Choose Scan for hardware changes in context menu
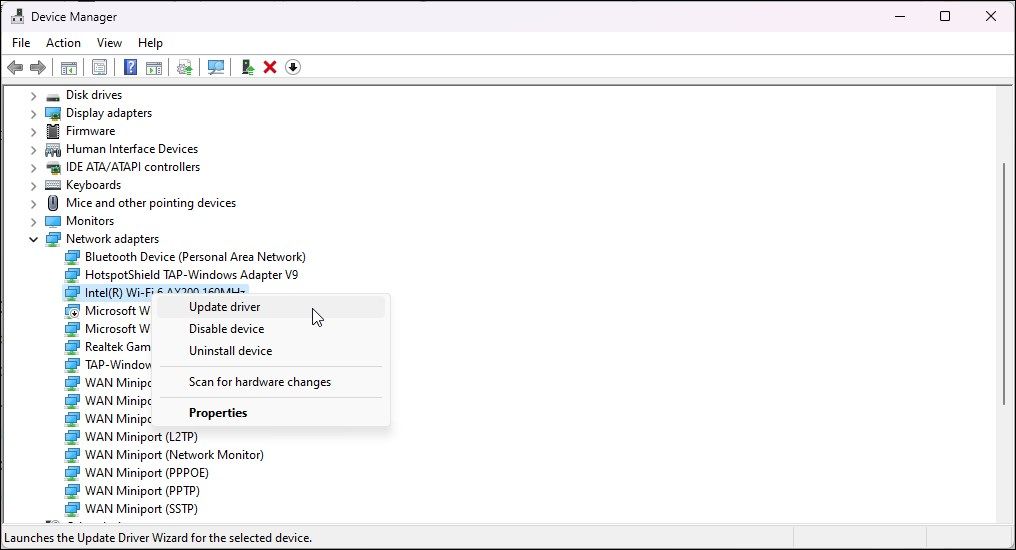 point(271,382)
